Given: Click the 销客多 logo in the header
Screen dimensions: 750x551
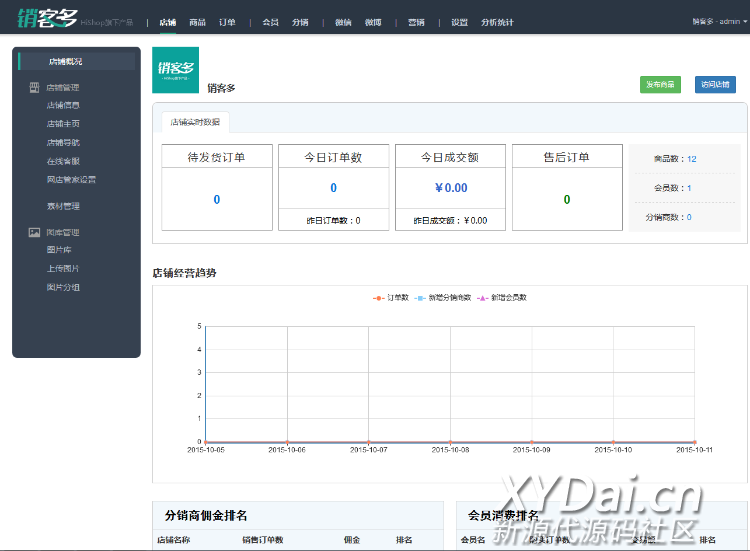Looking at the screenshot, I should (47, 19).
